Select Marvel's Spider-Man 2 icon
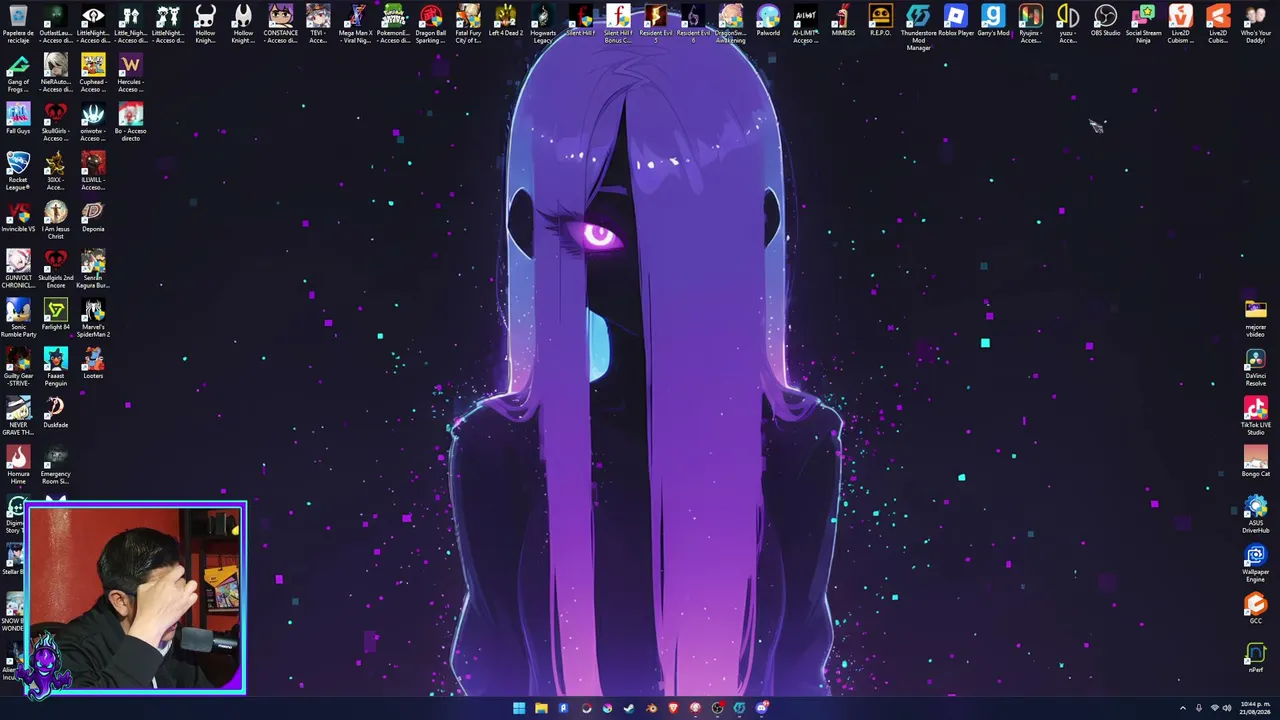Image resolution: width=1280 pixels, height=720 pixels. (x=93, y=317)
